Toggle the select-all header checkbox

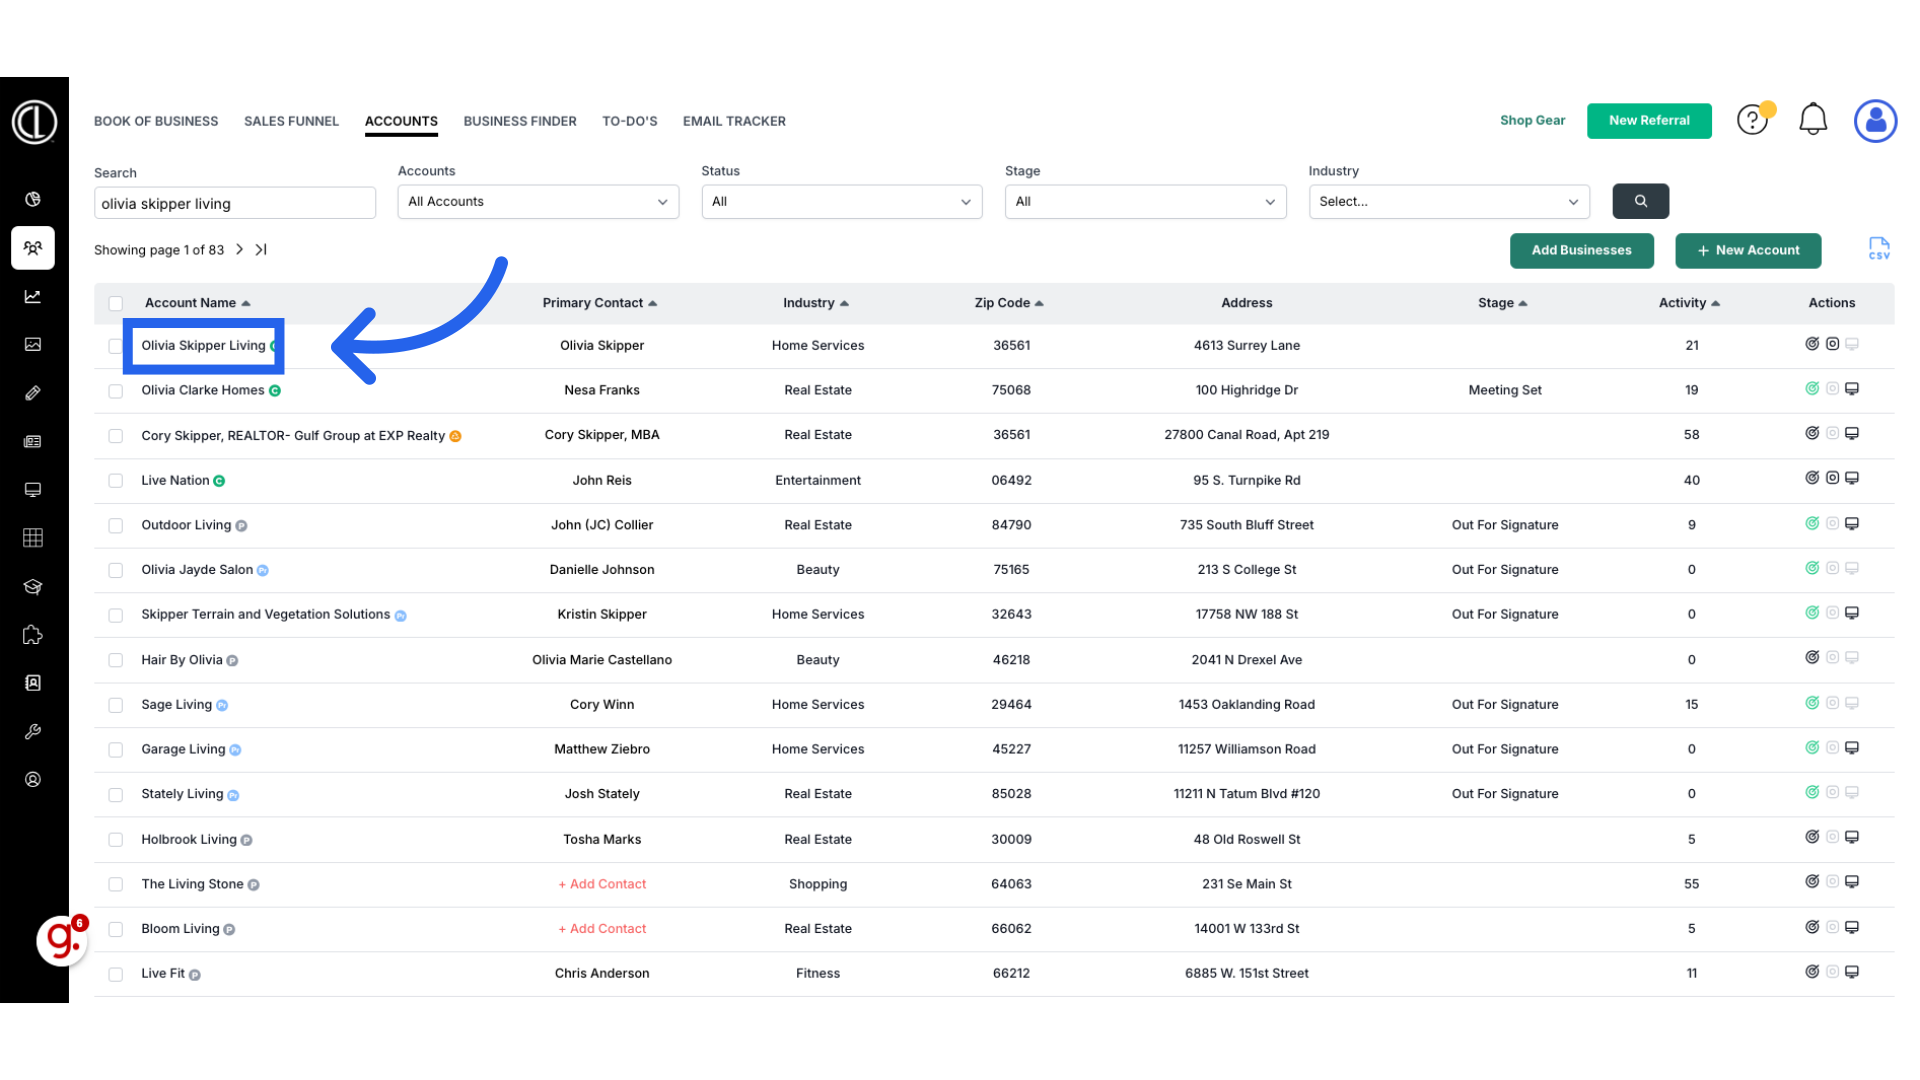point(116,303)
